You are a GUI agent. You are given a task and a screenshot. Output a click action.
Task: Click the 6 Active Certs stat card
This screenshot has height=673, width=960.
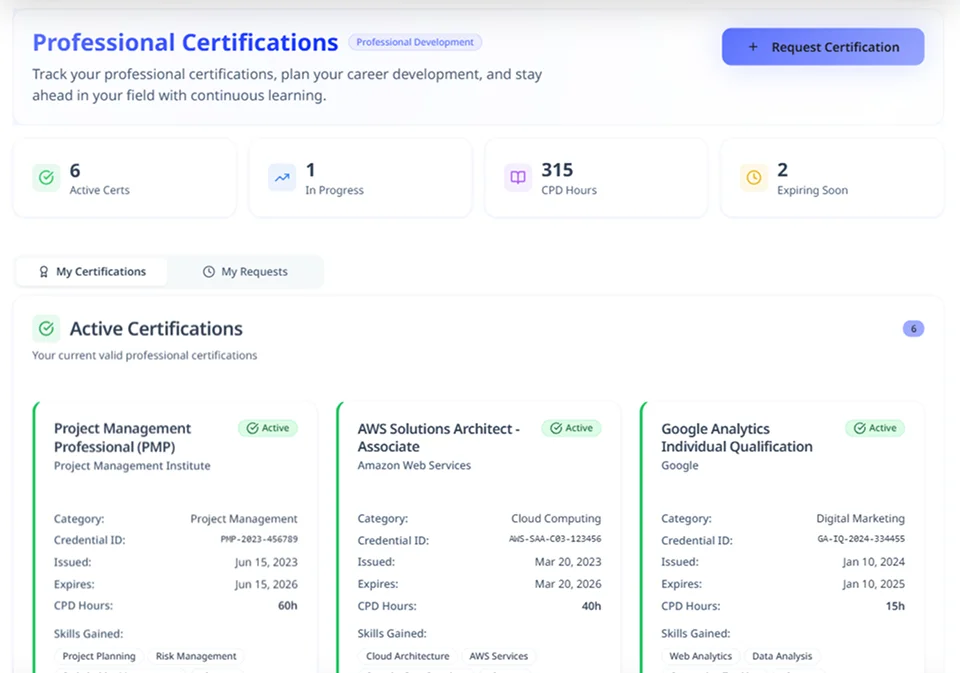point(124,178)
